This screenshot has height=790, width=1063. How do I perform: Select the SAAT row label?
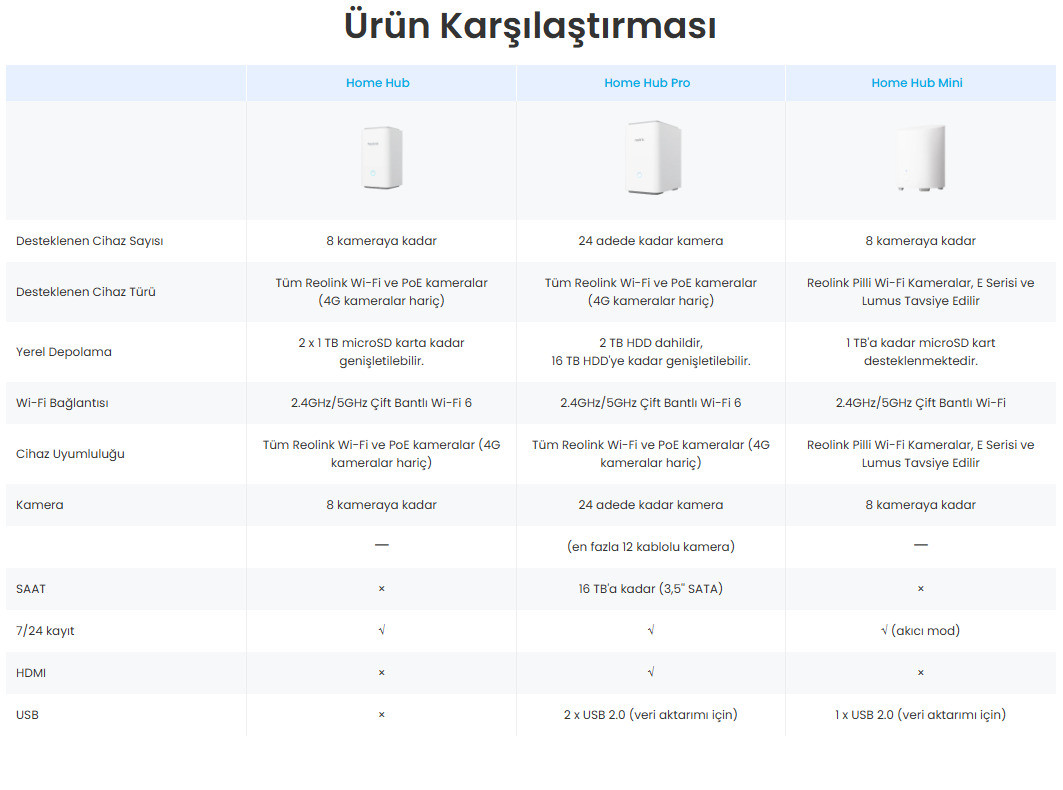(31, 589)
